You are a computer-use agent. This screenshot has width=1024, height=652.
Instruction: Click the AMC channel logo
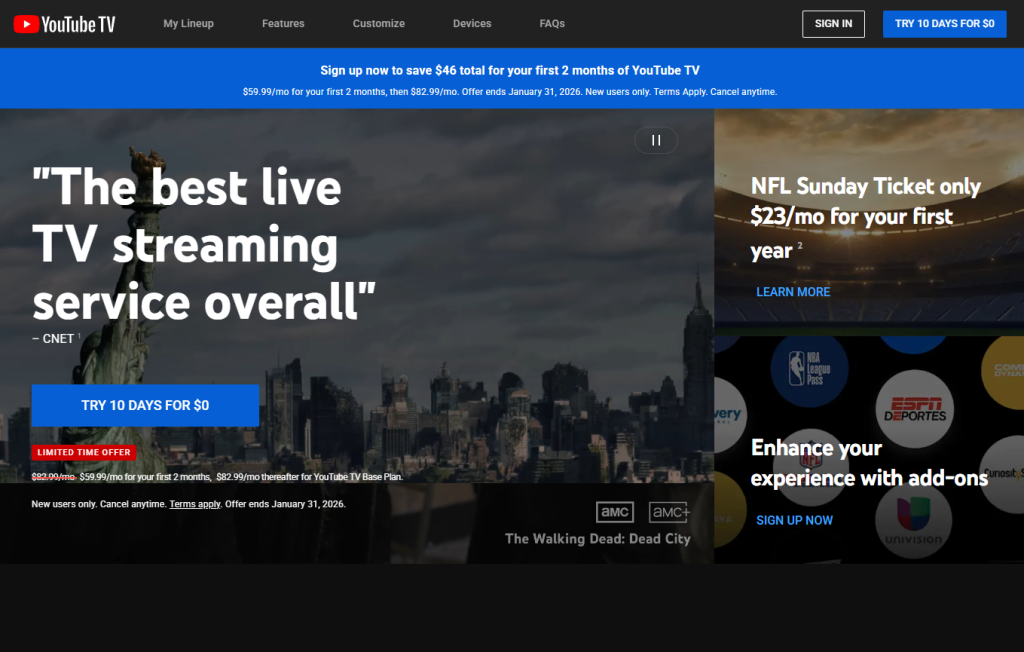point(615,512)
